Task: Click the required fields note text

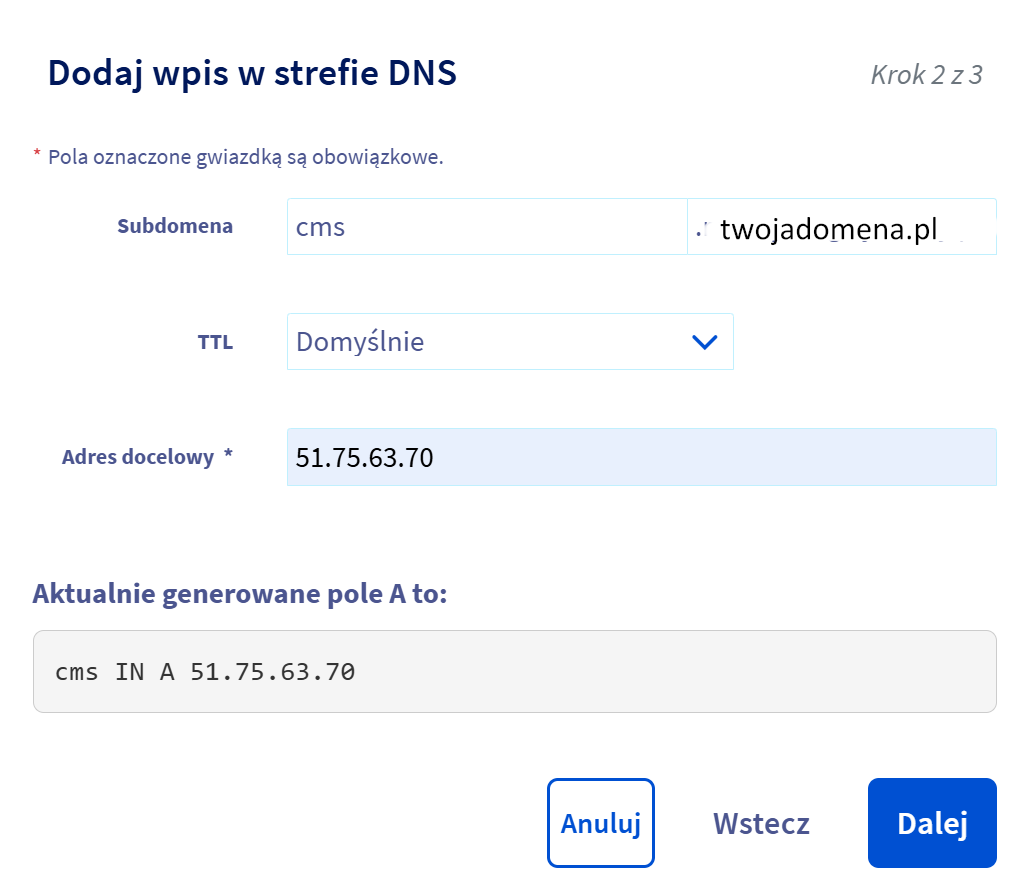Action: (x=245, y=157)
